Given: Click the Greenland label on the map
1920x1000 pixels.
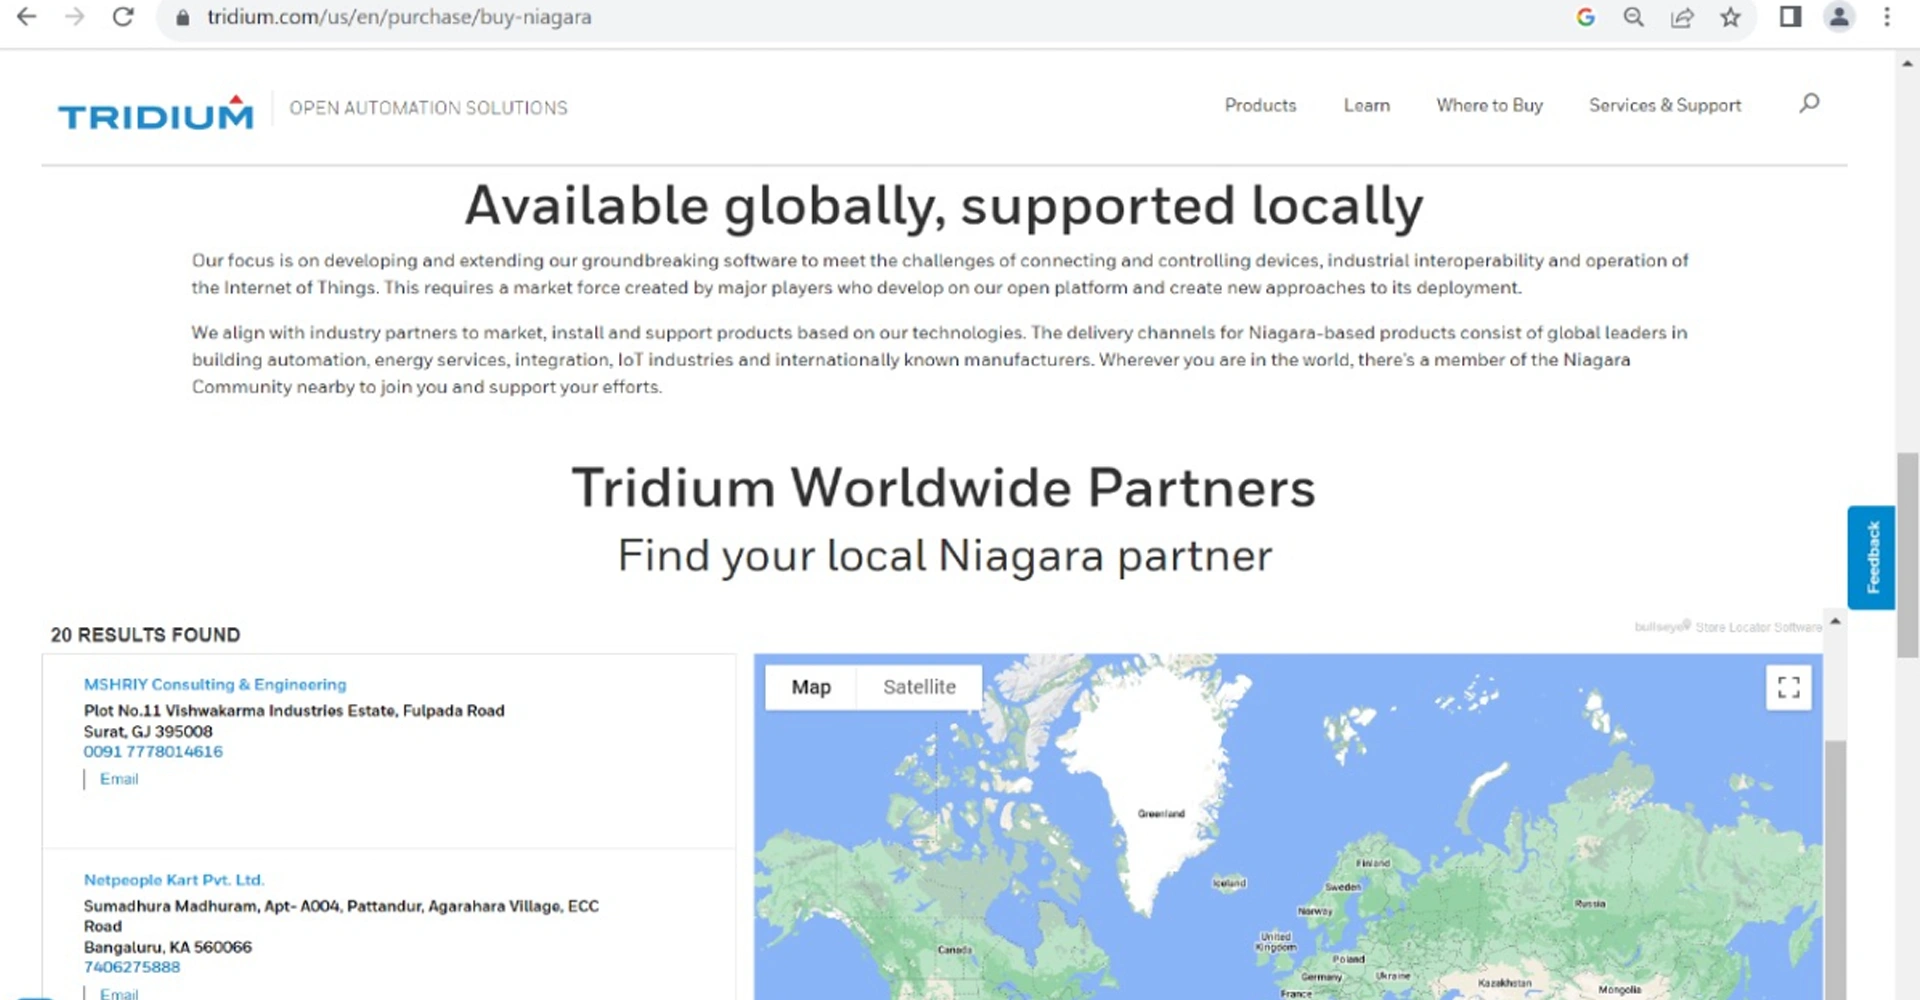Looking at the screenshot, I should (x=1161, y=813).
